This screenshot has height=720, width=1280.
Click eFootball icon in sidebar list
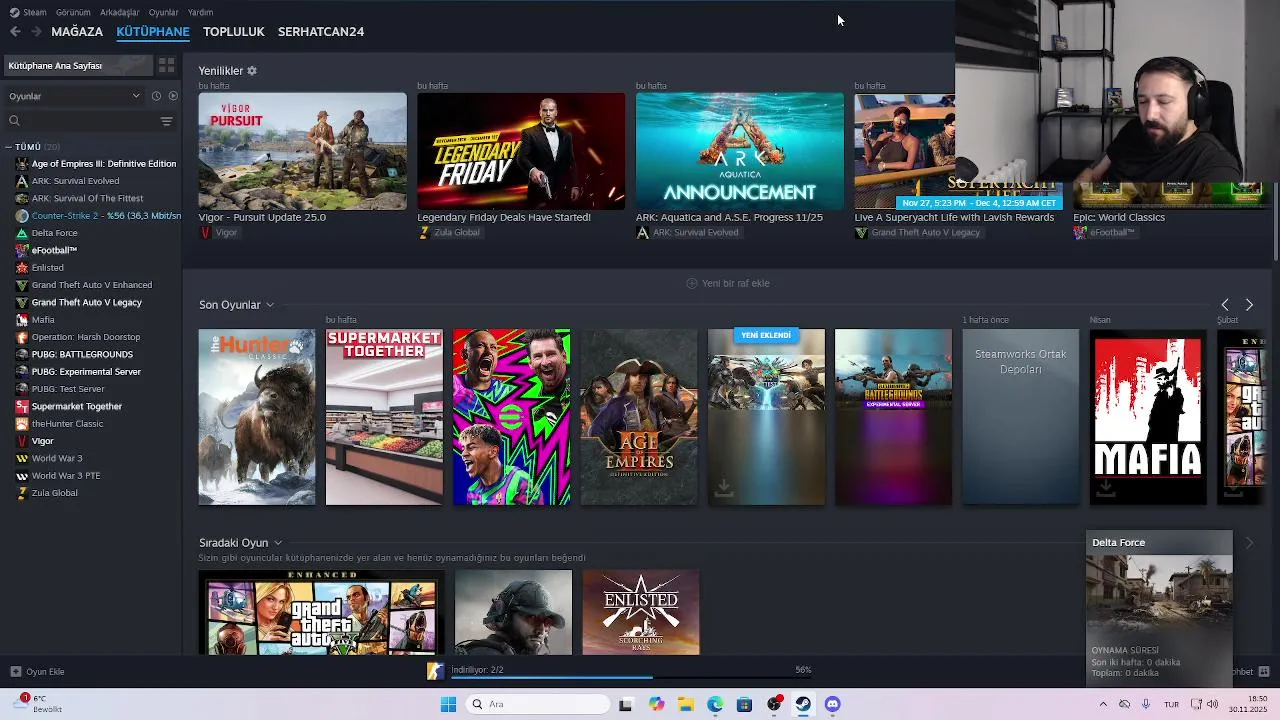[22, 250]
